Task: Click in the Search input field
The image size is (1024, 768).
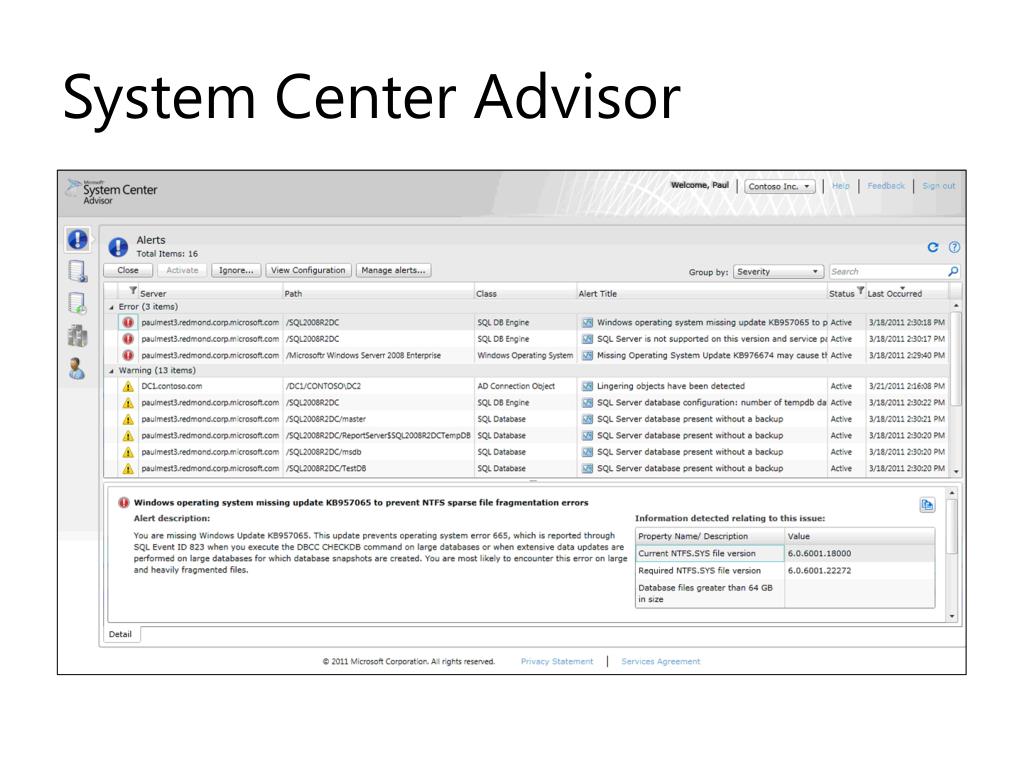Action: coord(888,271)
